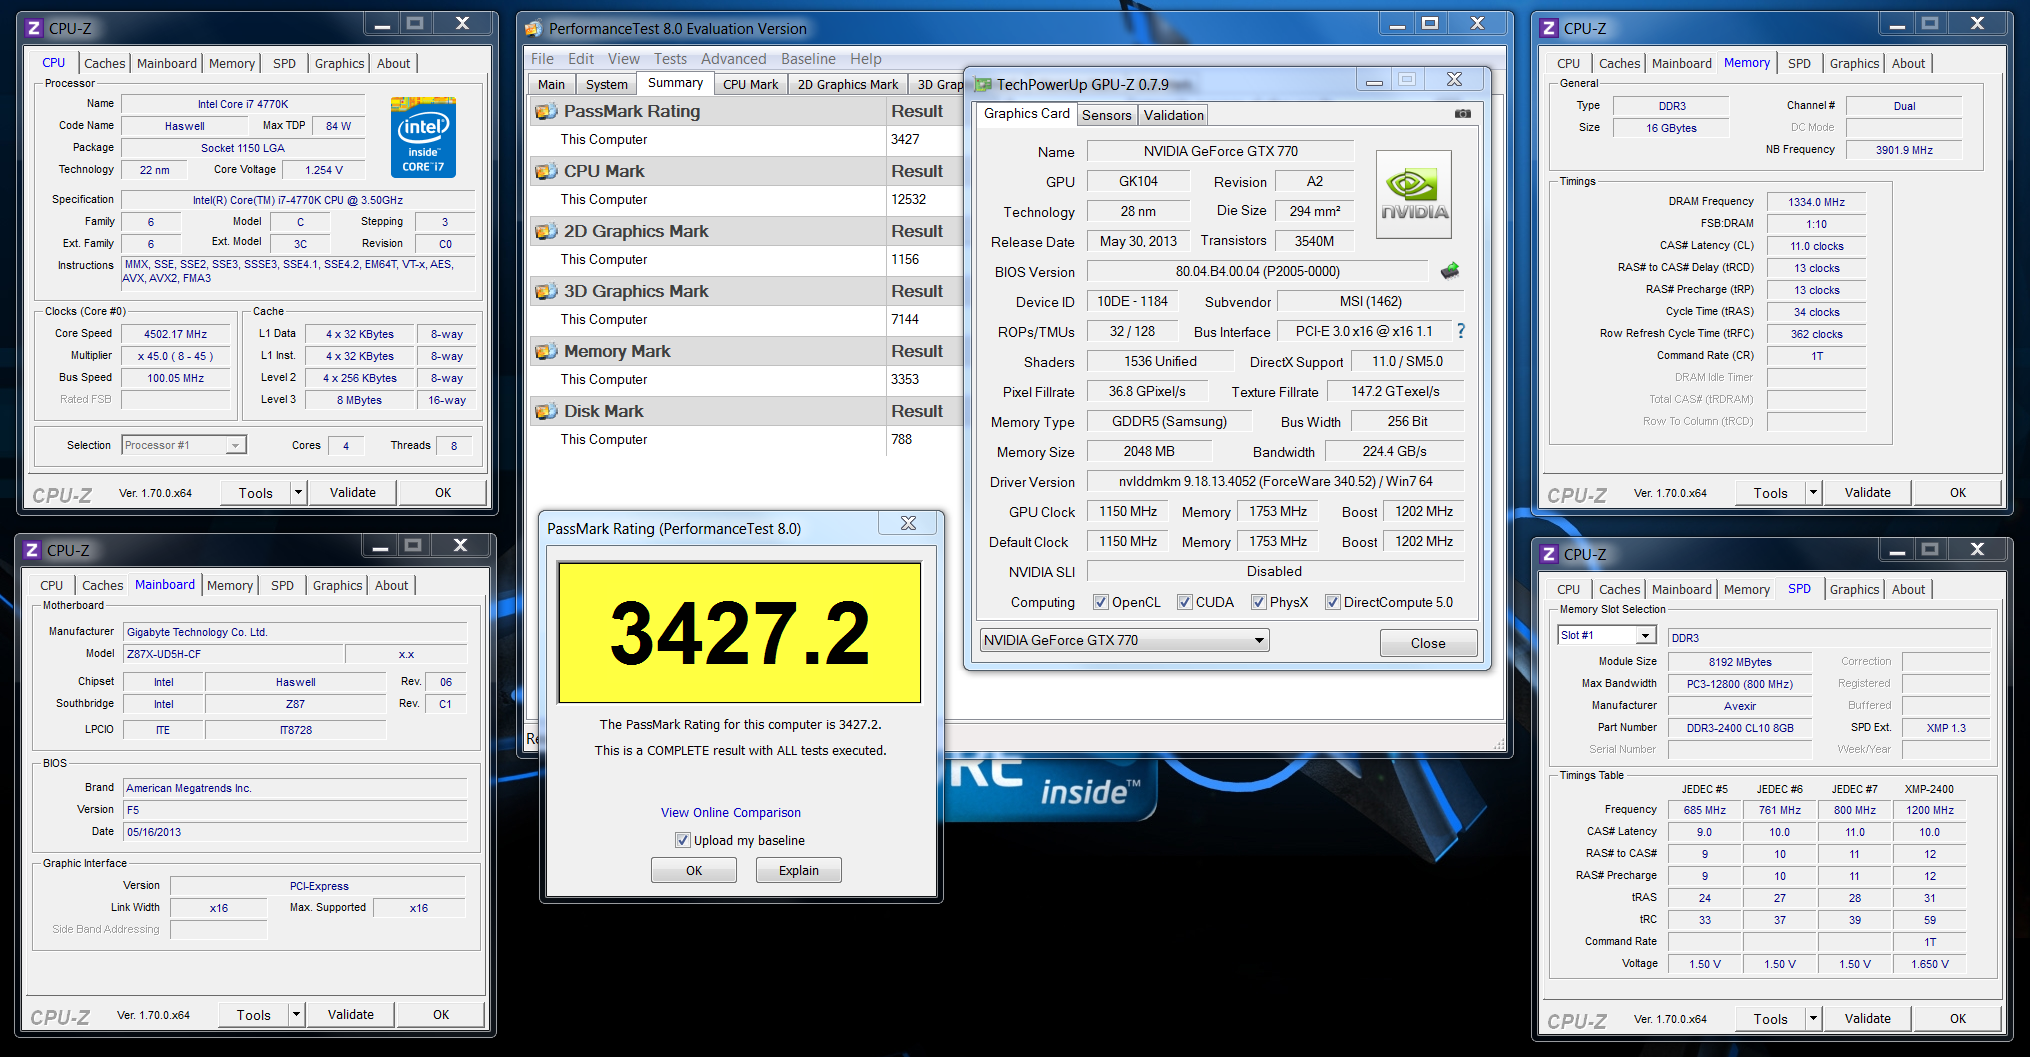Image resolution: width=2030 pixels, height=1057 pixels.
Task: Switch to the System tab in PerformanceTest
Action: click(607, 84)
